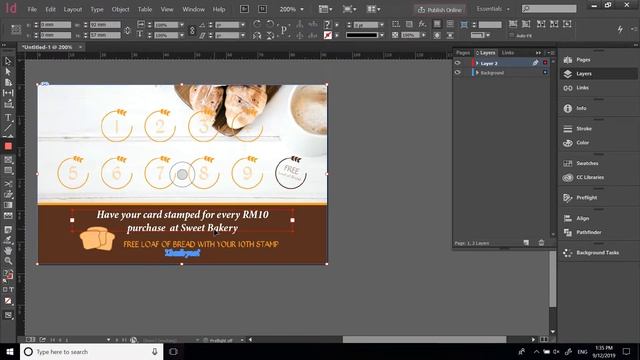640x360 pixels.
Task: Open the zoom level 200% dropdown
Action: point(302,9)
